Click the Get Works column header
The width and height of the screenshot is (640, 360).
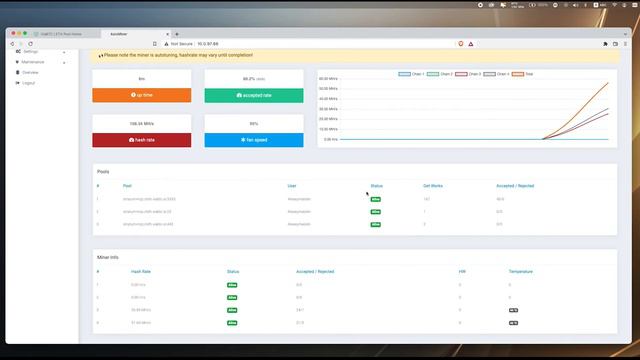pyautogui.click(x=433, y=186)
